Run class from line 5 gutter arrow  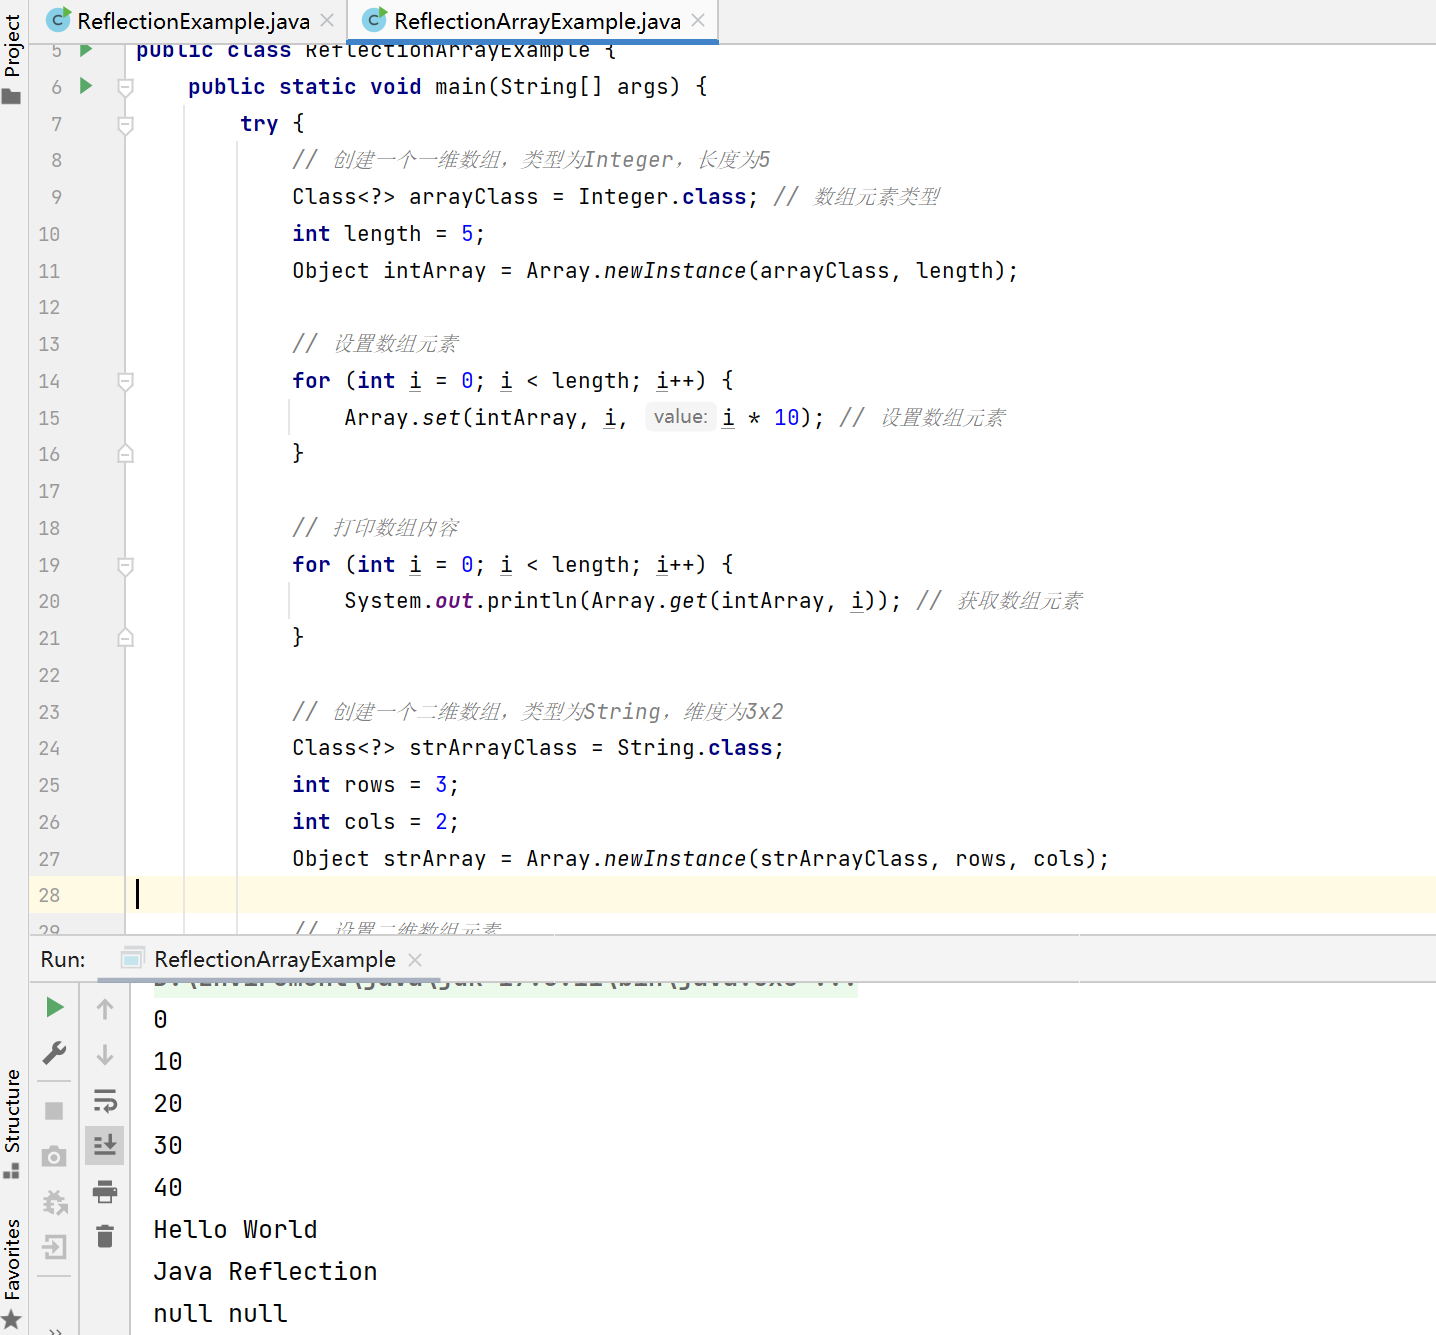(x=86, y=49)
